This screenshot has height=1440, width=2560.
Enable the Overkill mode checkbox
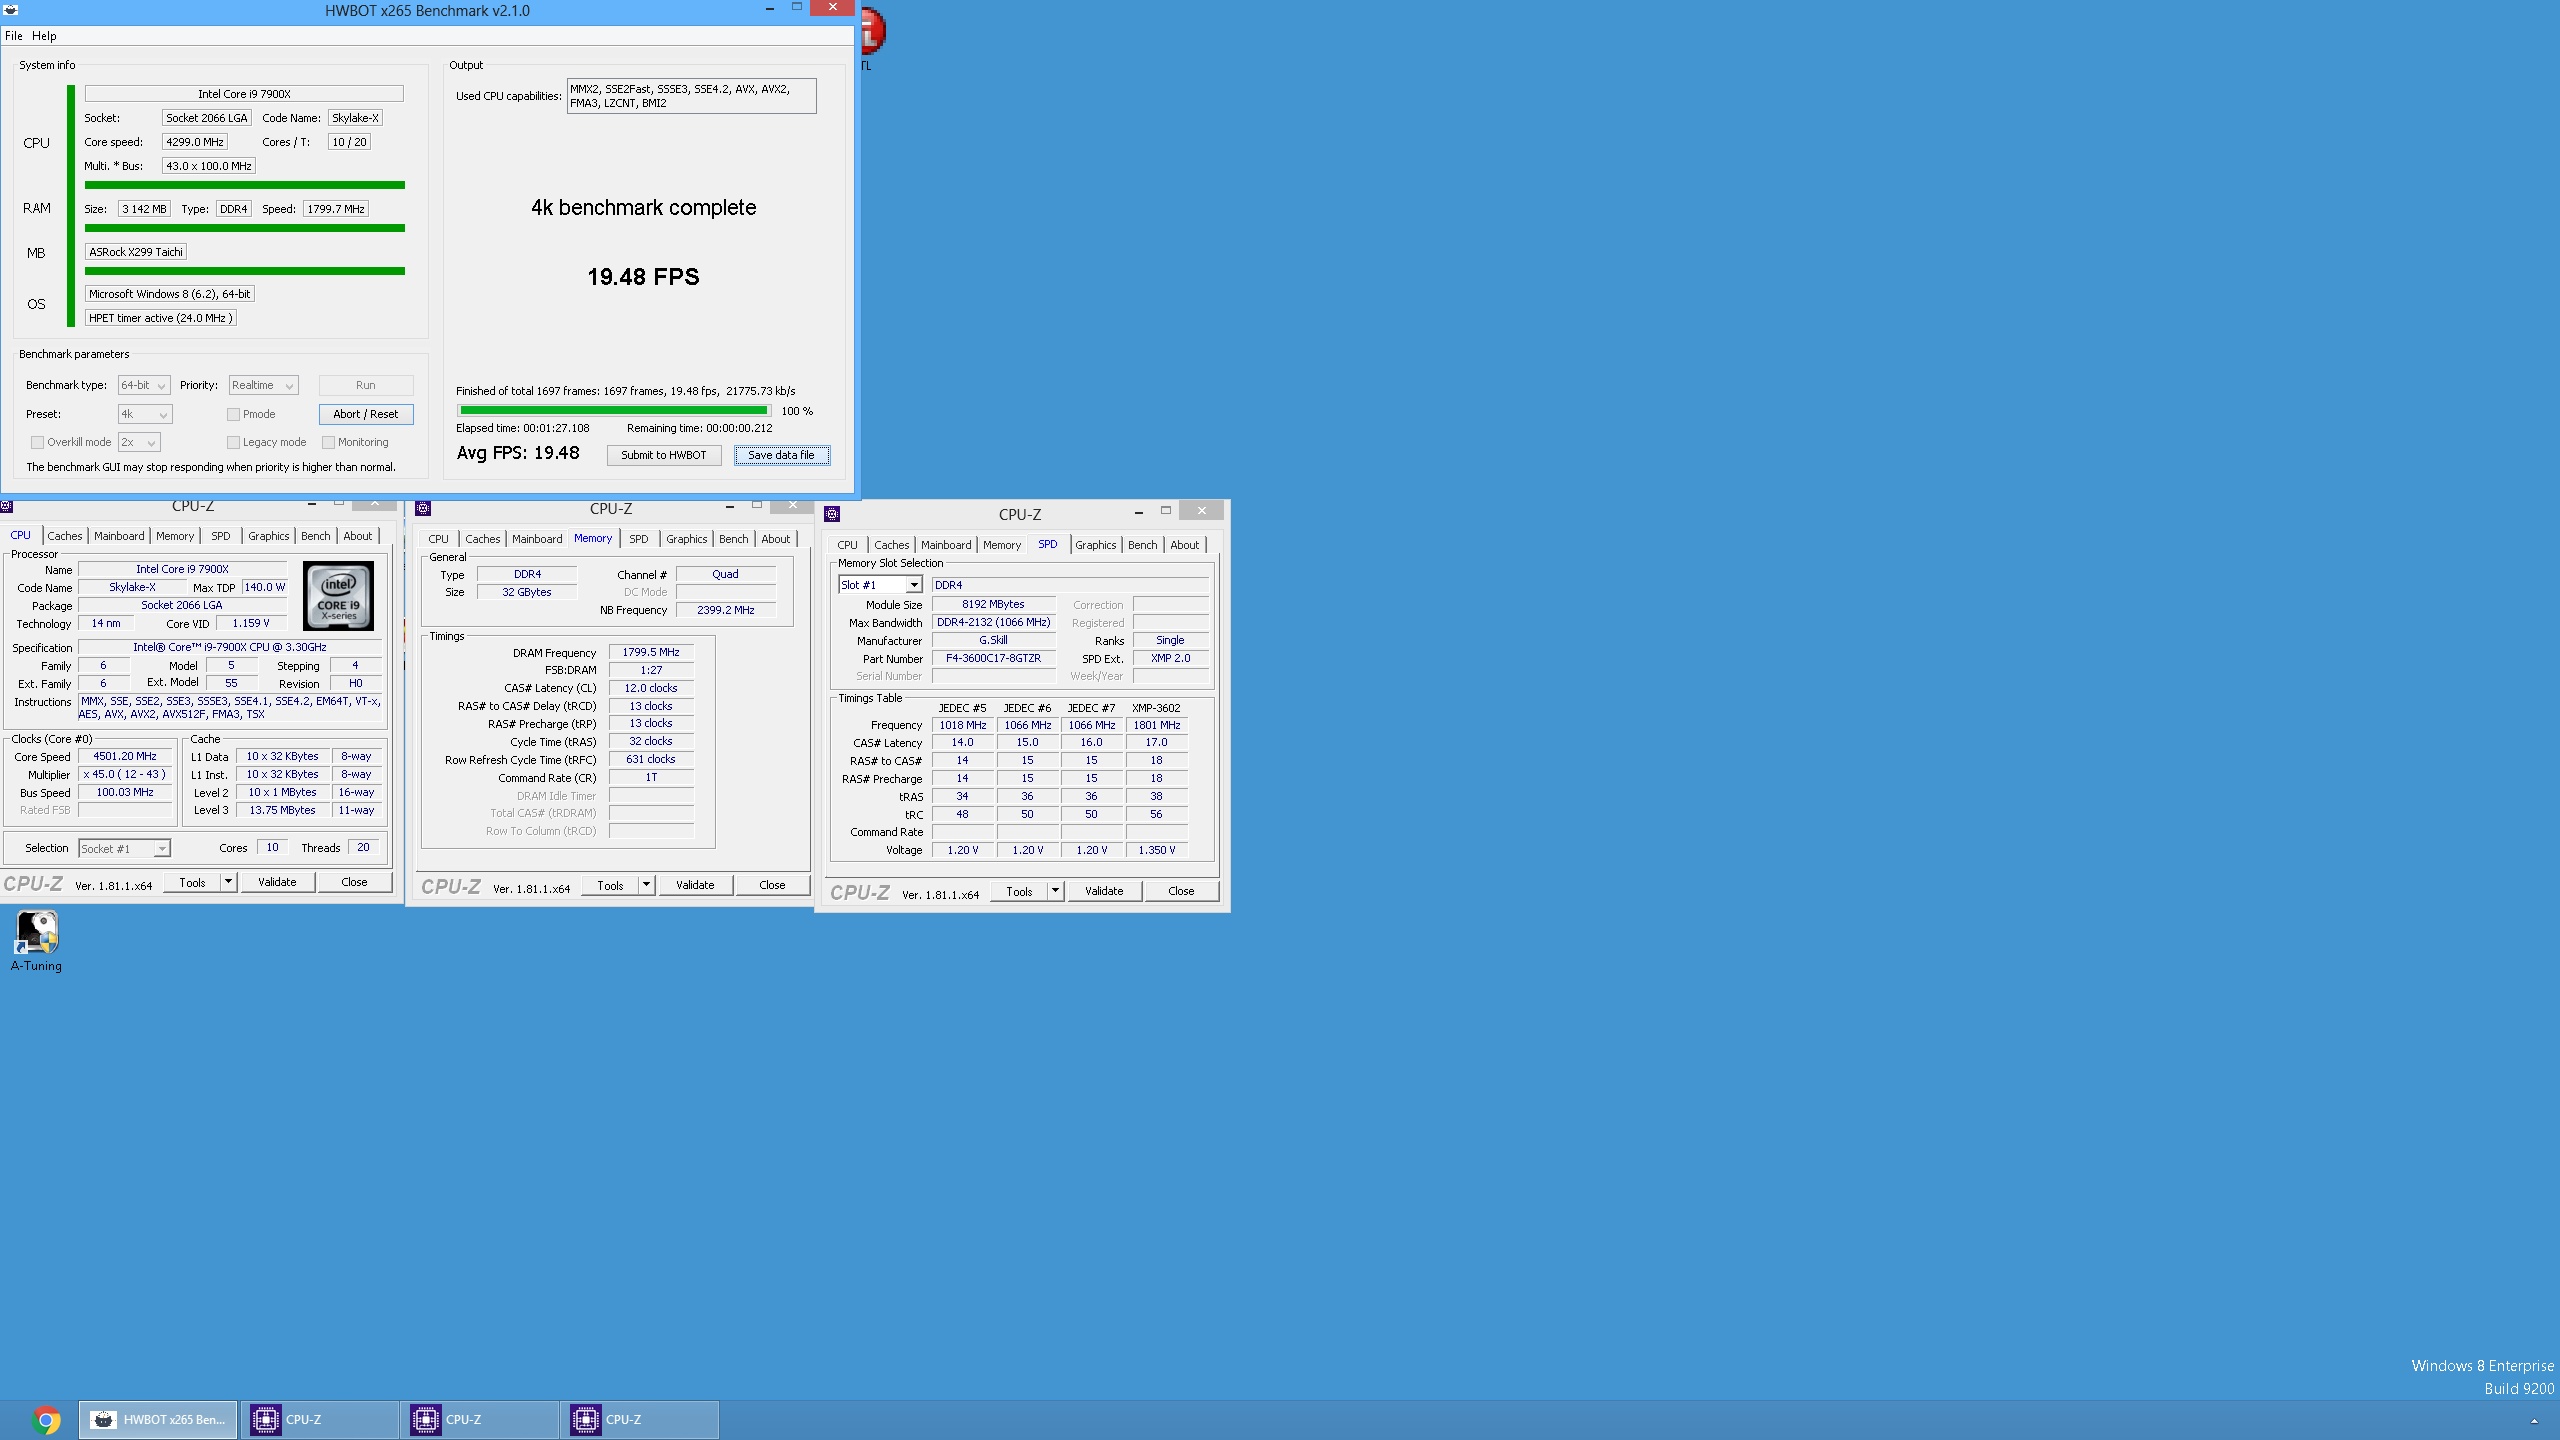click(37, 442)
